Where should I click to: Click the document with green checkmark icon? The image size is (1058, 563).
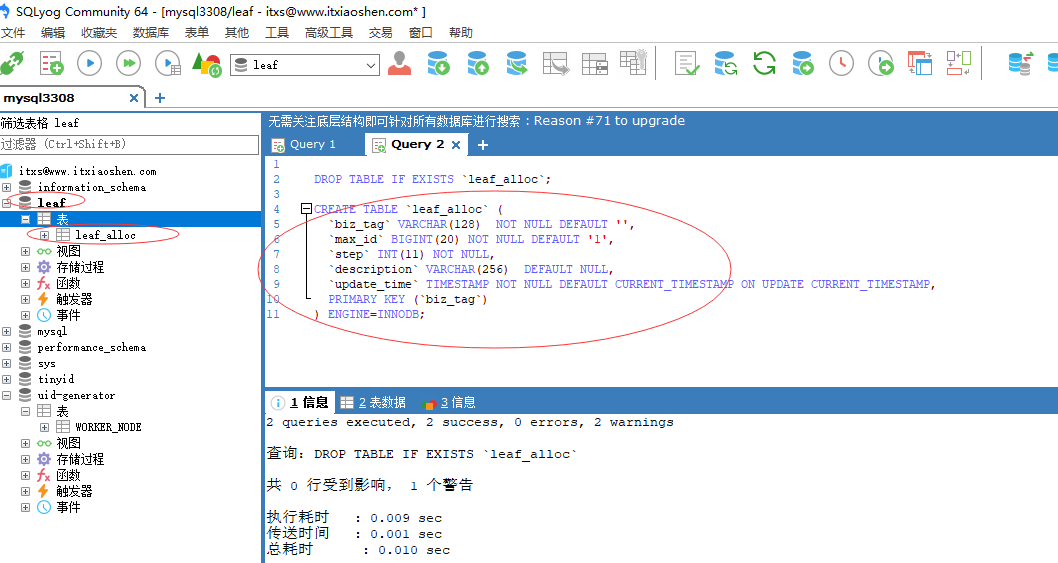point(687,63)
